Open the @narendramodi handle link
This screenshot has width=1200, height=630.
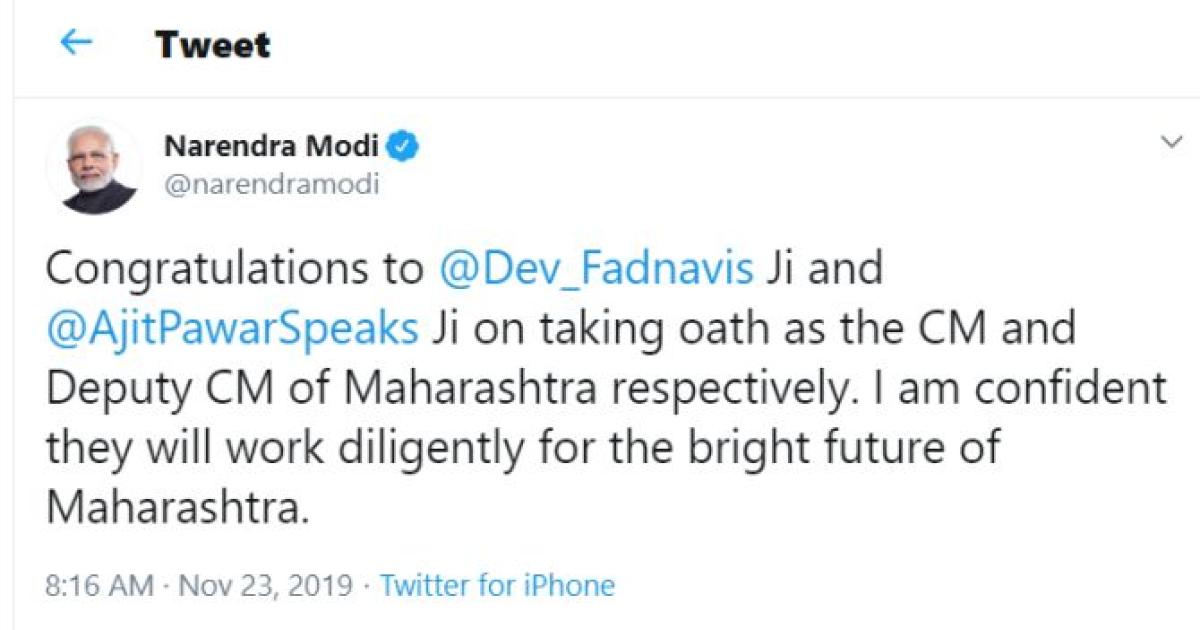click(270, 185)
